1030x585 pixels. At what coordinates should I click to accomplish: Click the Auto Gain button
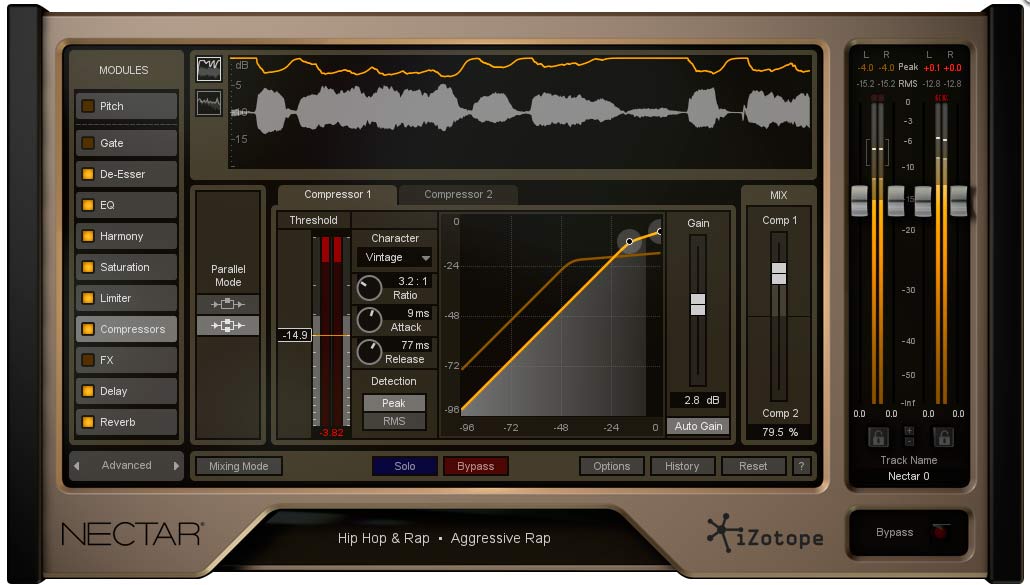pyautogui.click(x=698, y=426)
